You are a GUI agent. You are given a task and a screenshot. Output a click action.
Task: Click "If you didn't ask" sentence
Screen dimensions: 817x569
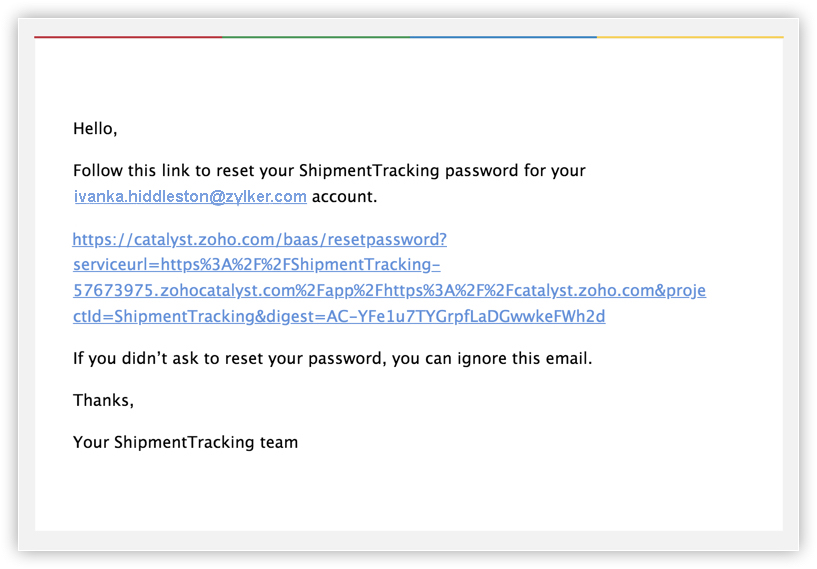pyautogui.click(x=332, y=358)
